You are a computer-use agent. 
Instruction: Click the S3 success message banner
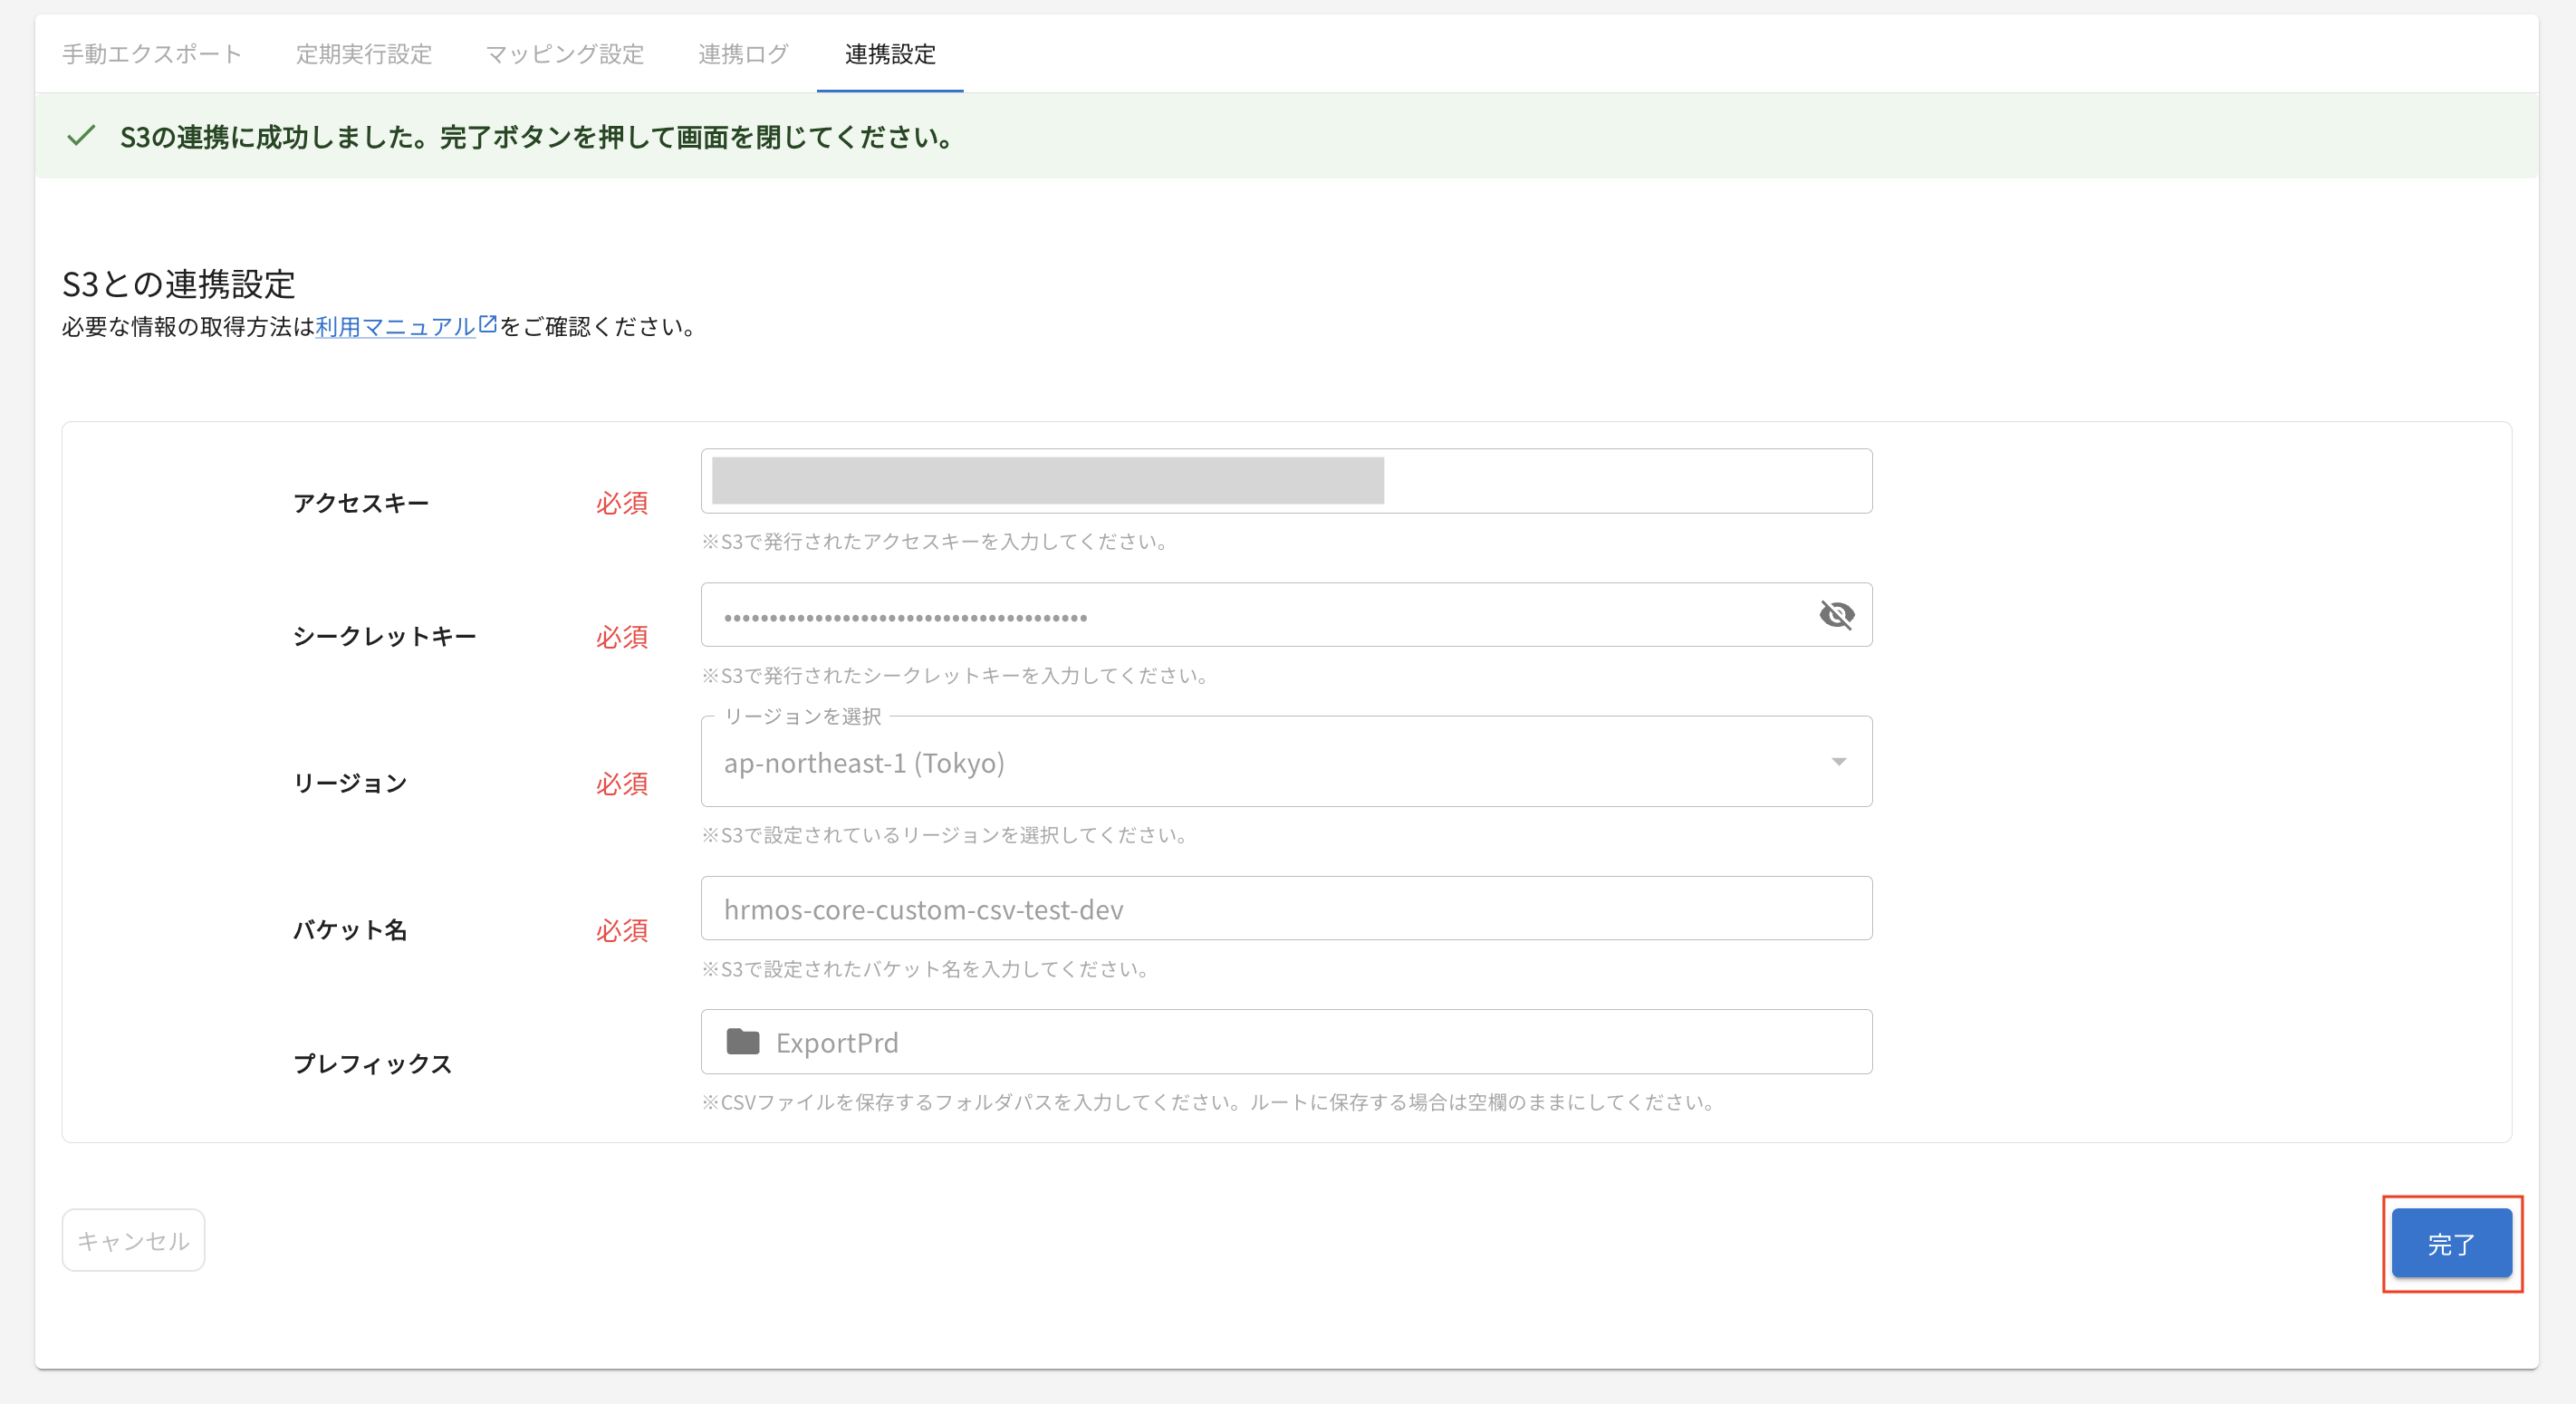1286,137
